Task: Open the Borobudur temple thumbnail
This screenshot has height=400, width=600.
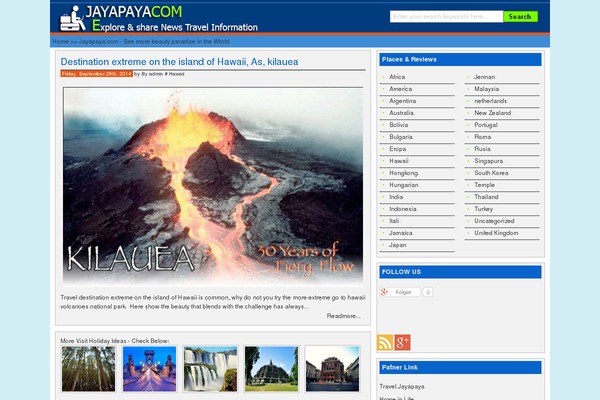Action: coord(271,369)
